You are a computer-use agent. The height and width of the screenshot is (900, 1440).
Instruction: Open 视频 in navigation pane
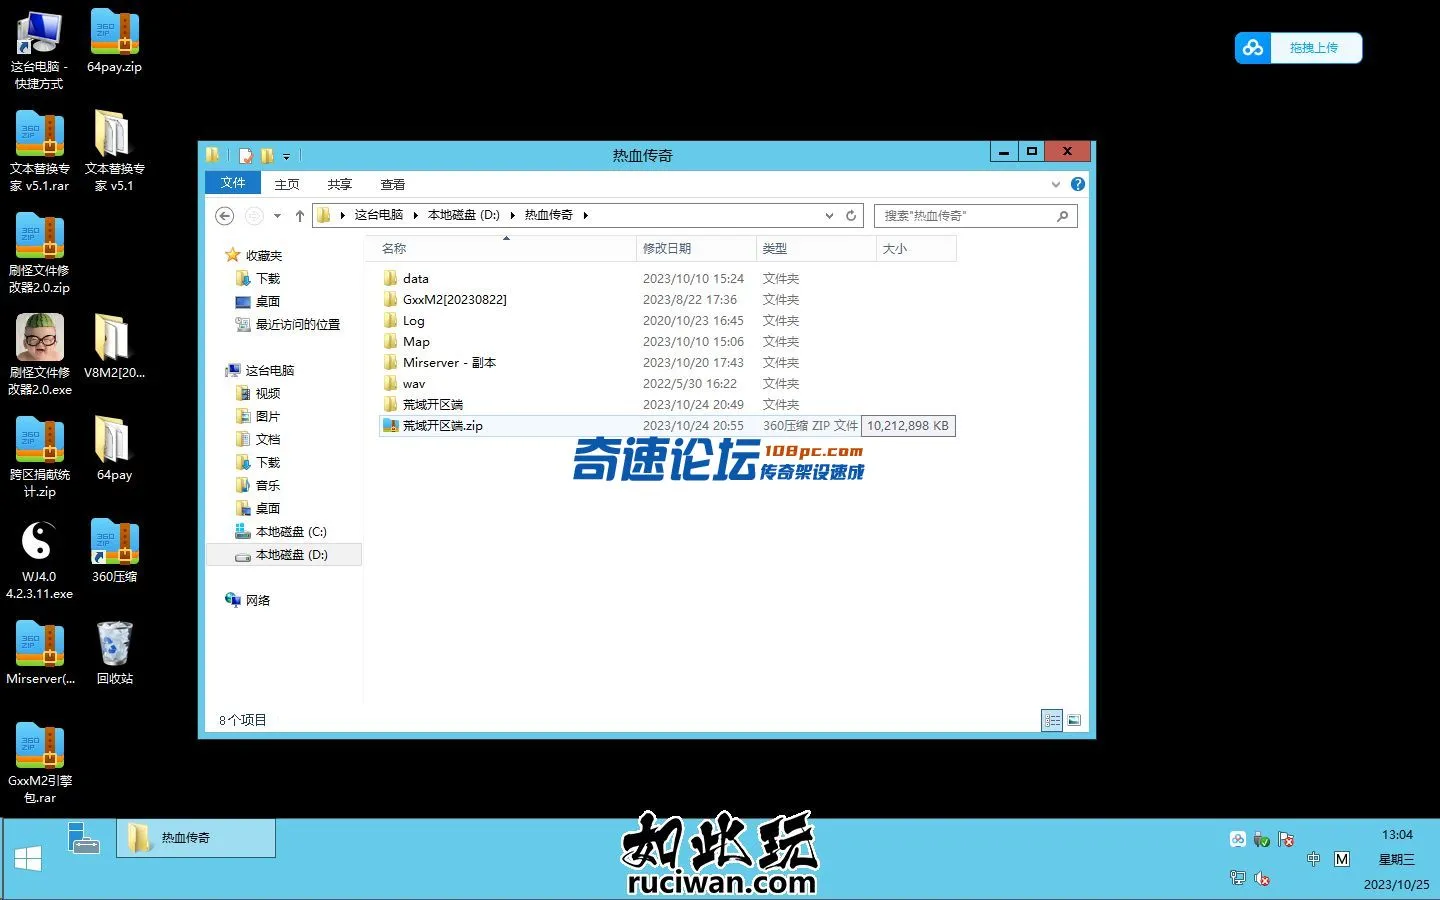click(x=258, y=394)
